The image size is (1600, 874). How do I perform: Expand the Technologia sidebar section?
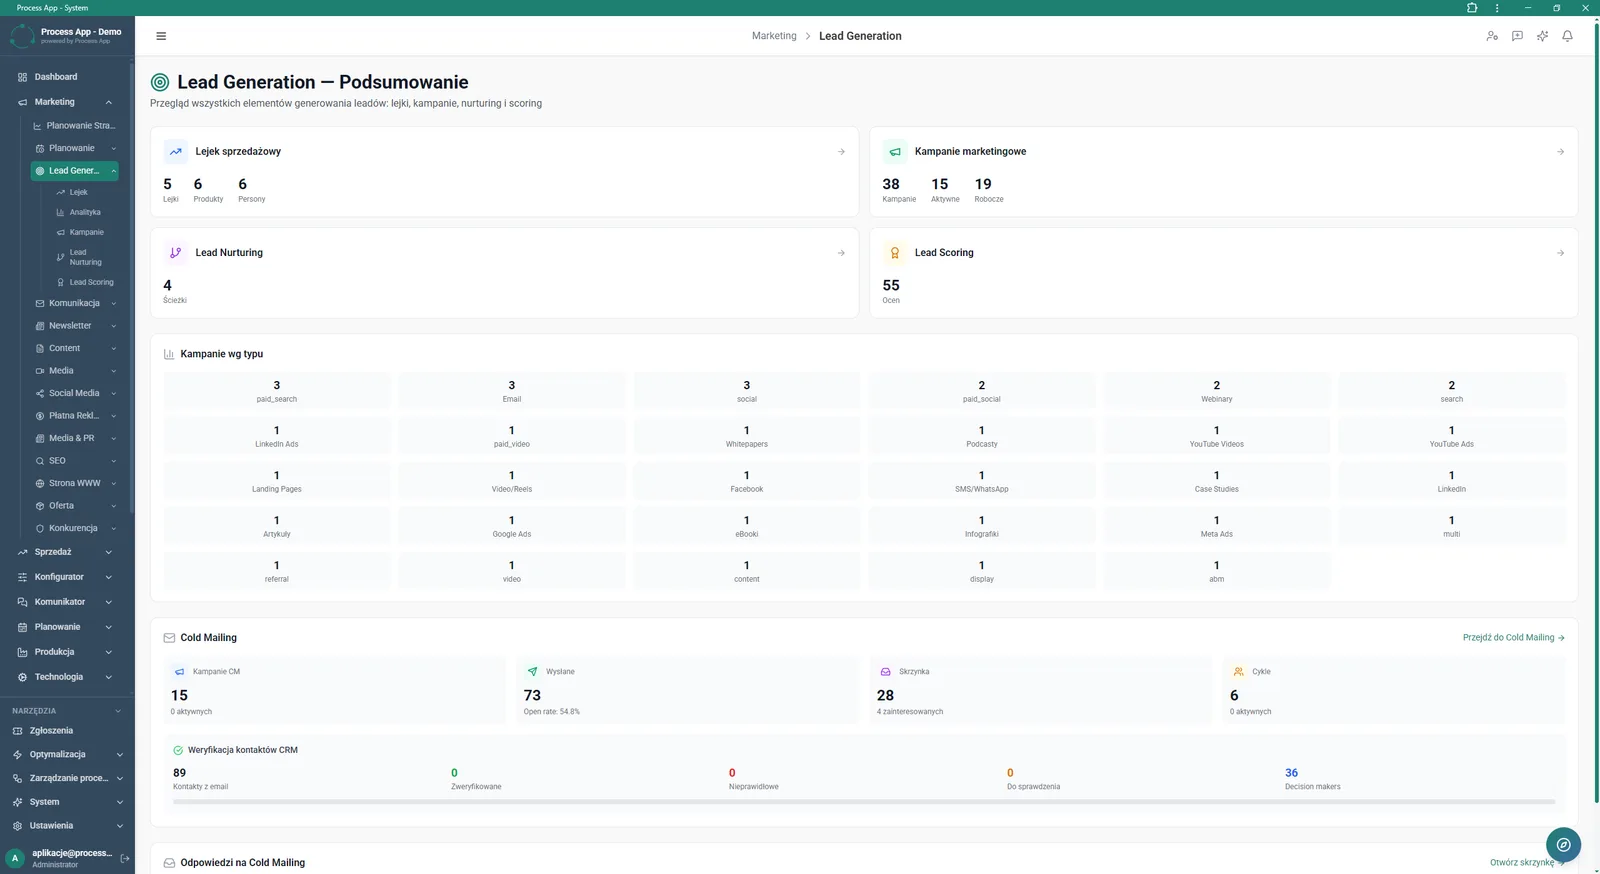(108, 677)
